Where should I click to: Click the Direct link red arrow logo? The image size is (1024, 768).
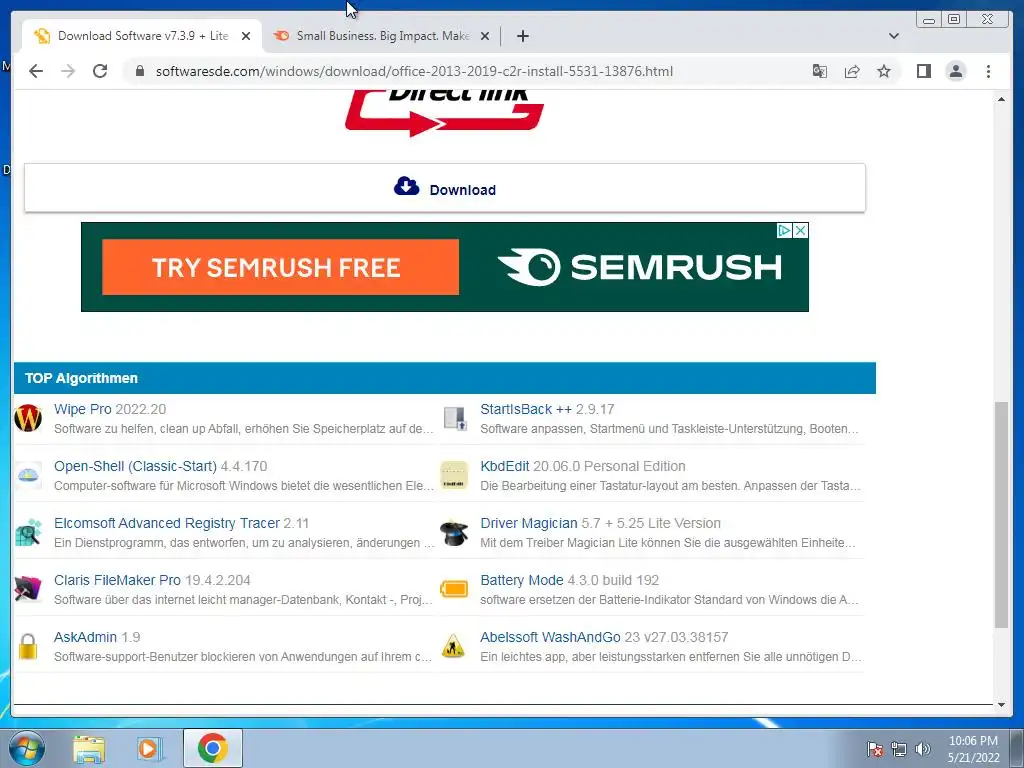pyautogui.click(x=445, y=113)
